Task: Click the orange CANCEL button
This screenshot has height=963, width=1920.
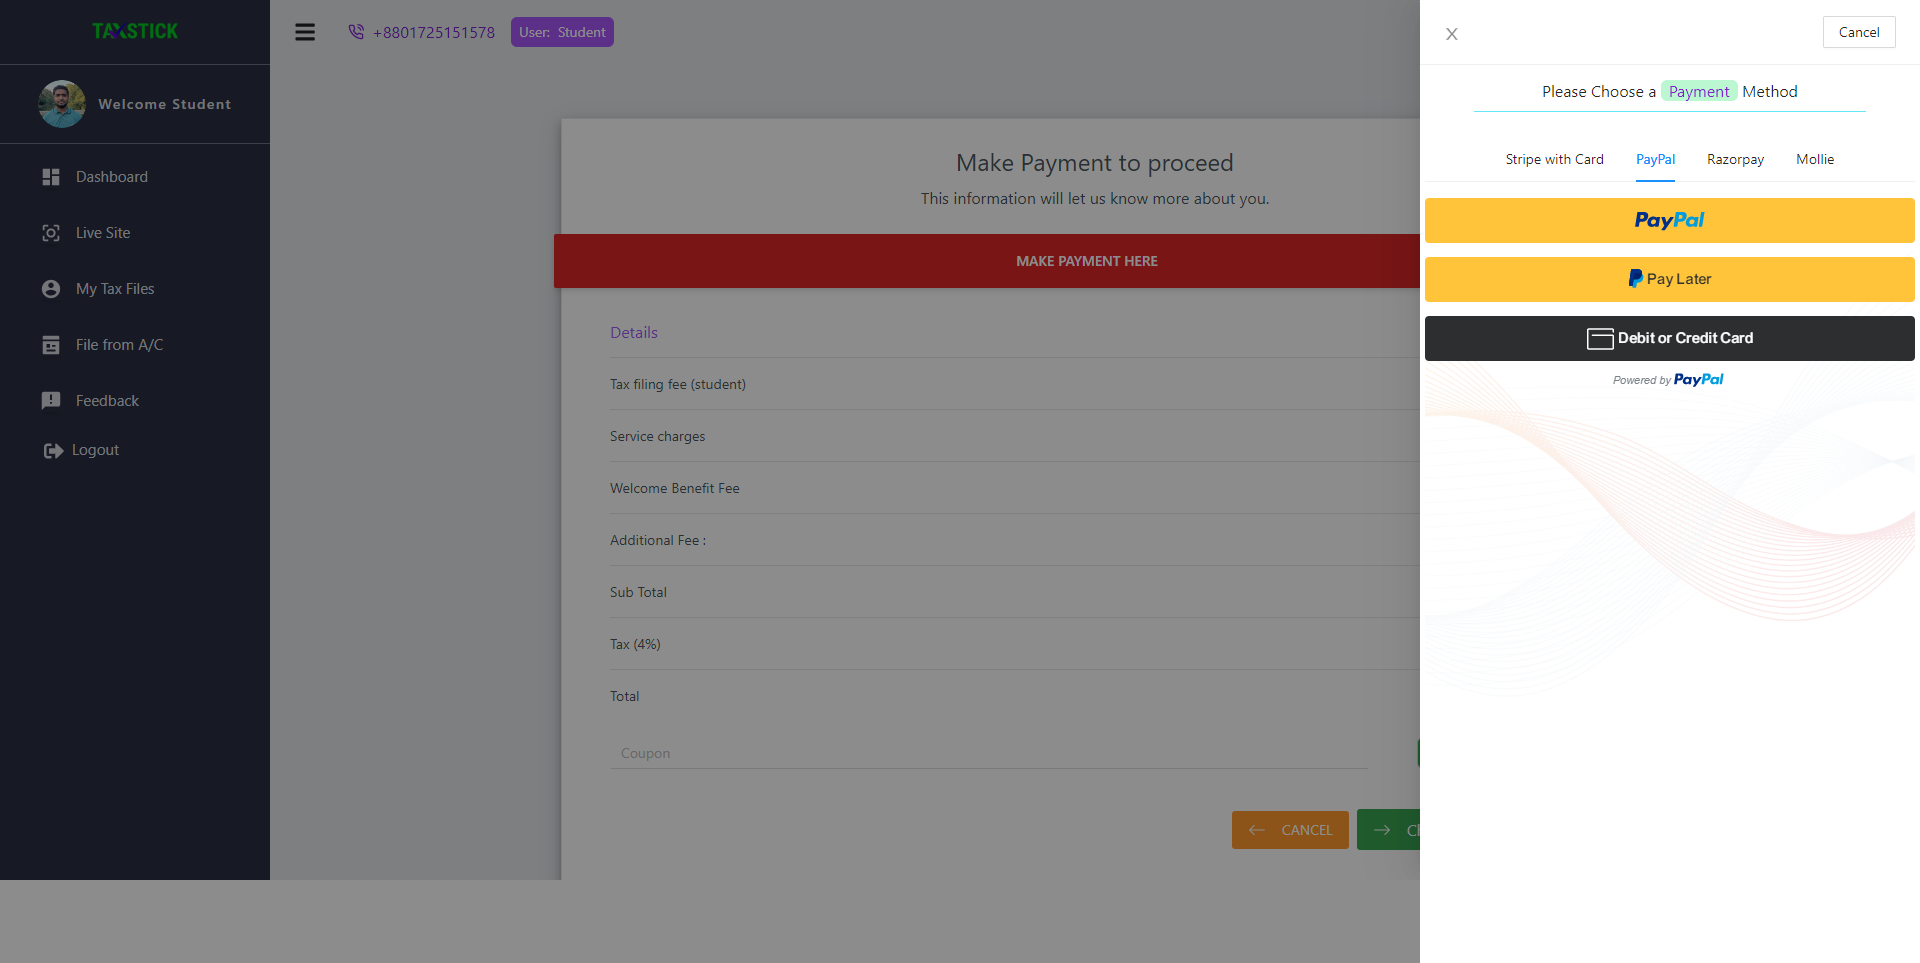Action: (x=1290, y=830)
